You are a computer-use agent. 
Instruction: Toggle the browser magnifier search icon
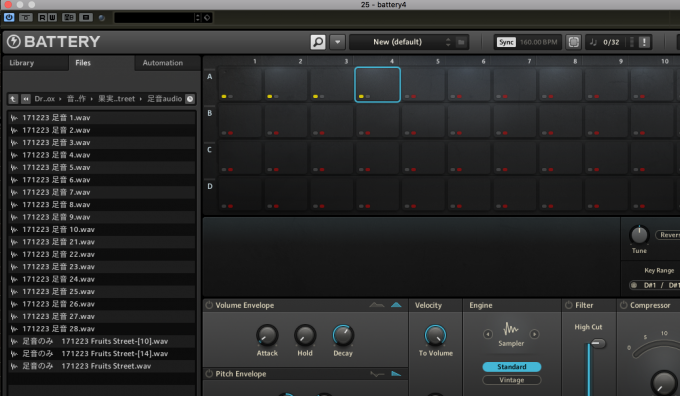[x=318, y=42]
